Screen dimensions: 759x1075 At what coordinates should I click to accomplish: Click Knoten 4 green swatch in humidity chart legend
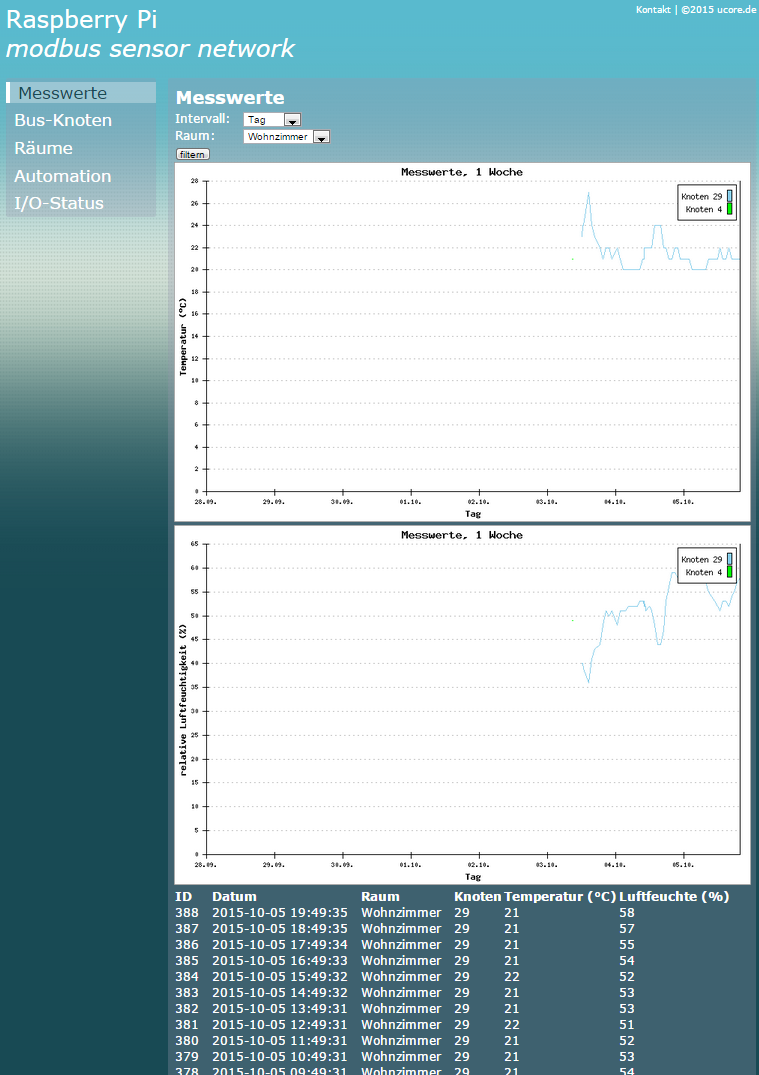730,572
